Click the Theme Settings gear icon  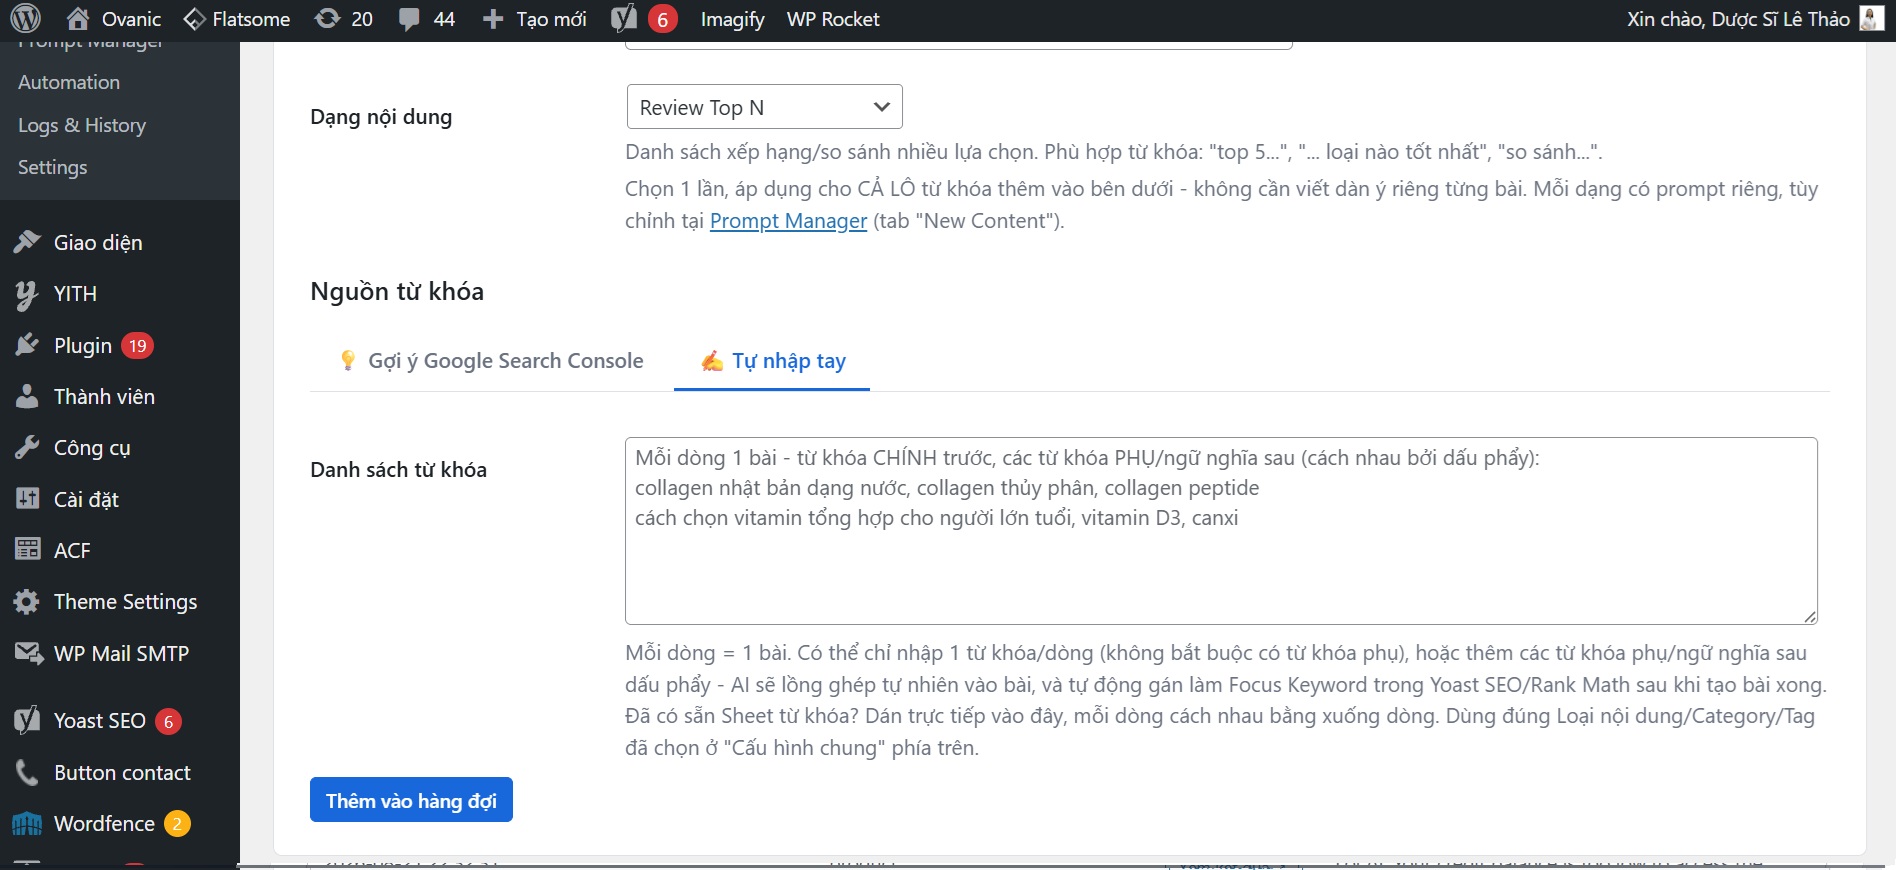[27, 602]
